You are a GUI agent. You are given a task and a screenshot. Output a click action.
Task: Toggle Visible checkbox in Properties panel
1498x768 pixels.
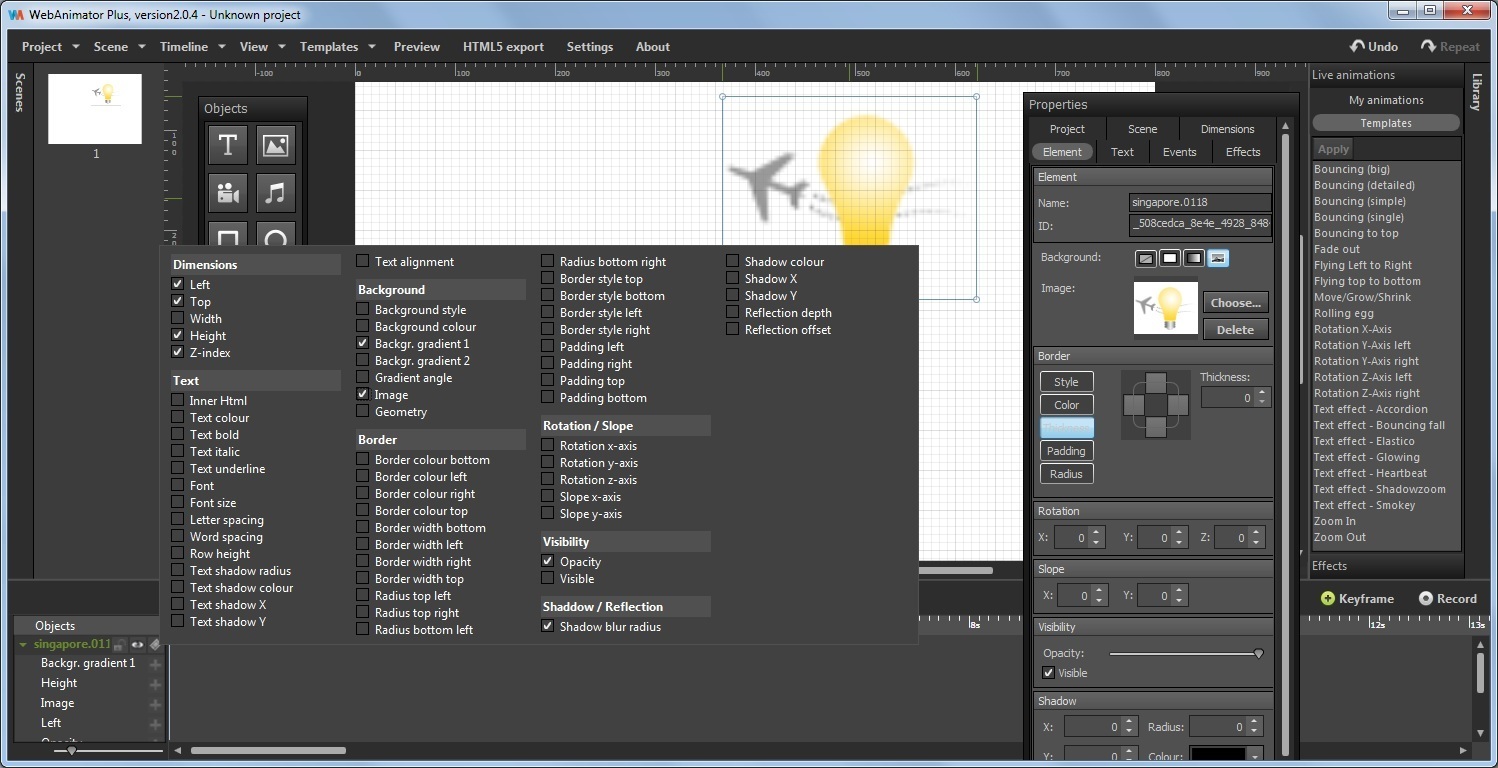[x=1048, y=673]
